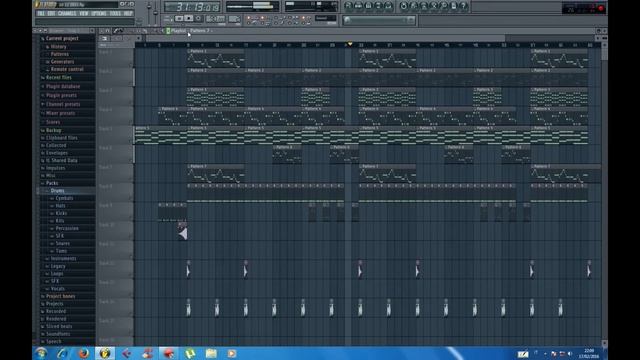This screenshot has height=360, width=640.
Task: Open the Backup folder
Action: (53, 131)
